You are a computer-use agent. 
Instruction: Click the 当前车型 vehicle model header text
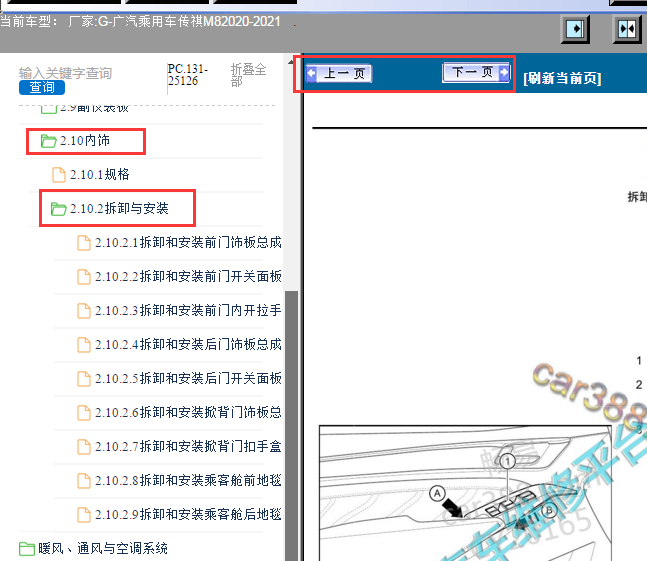click(x=140, y=21)
